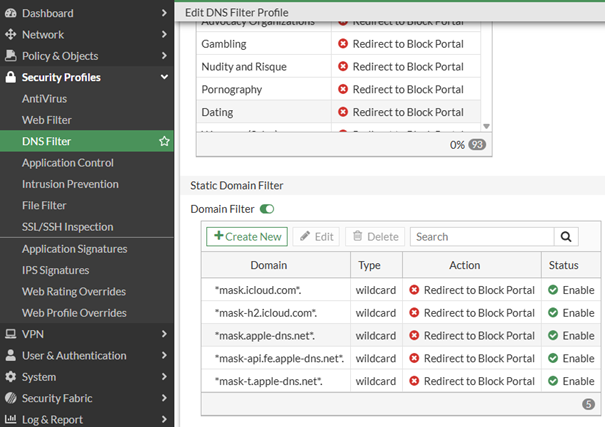This screenshot has width=605, height=427.
Task: Expand the Security Fabric menu
Action: coord(164,398)
